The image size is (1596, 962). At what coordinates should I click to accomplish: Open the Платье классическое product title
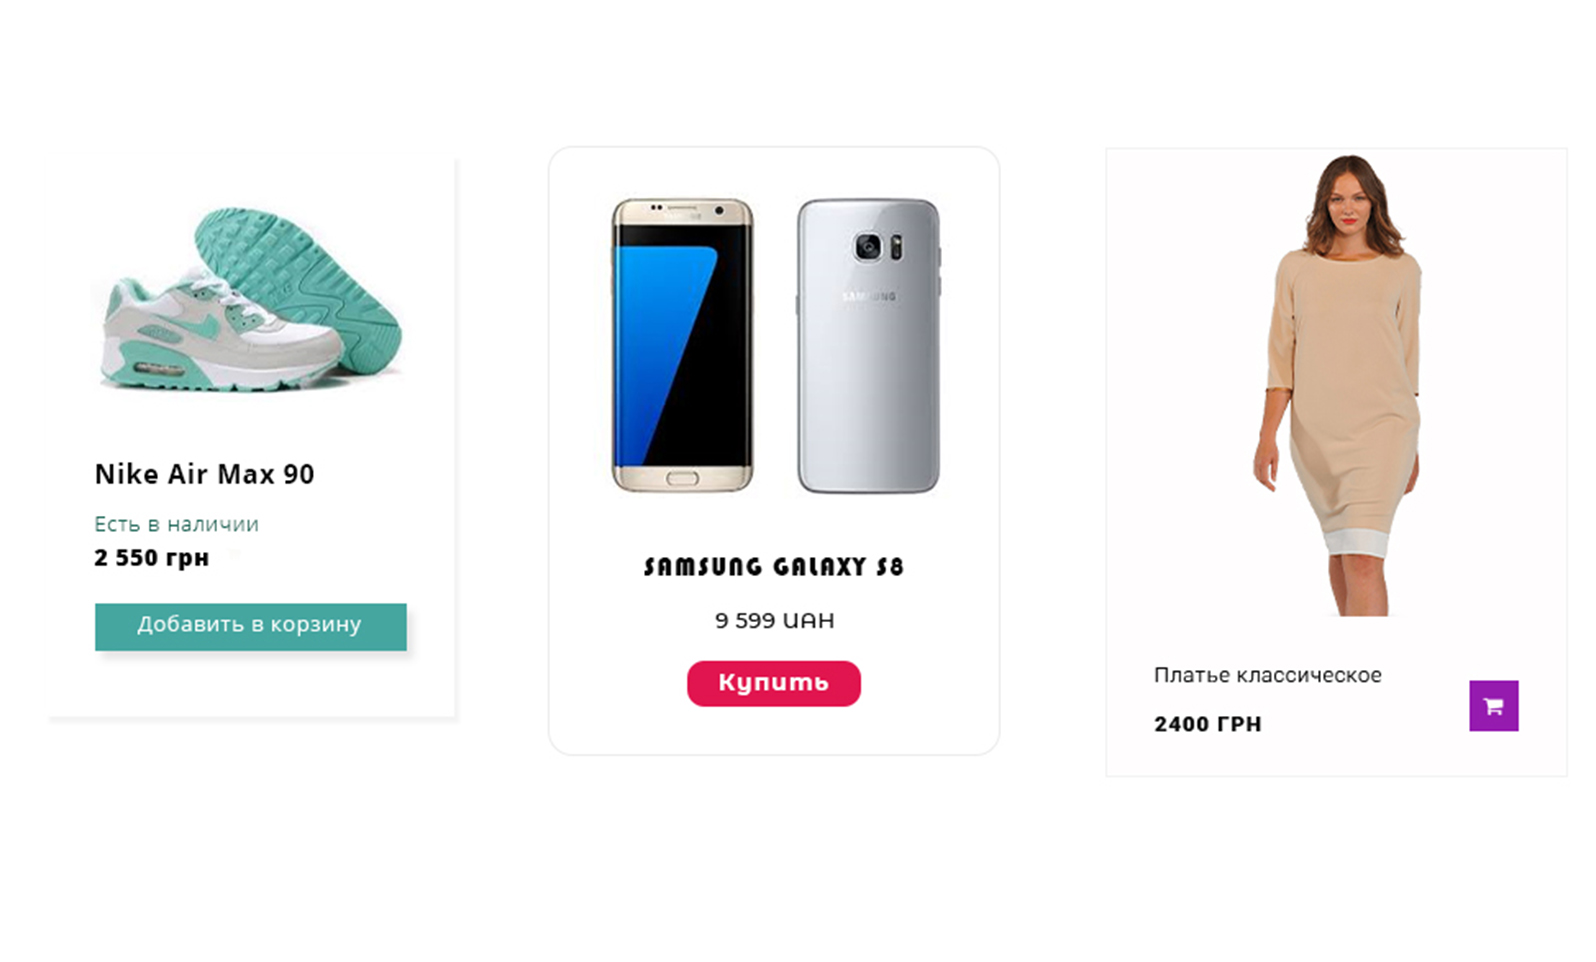[1267, 675]
